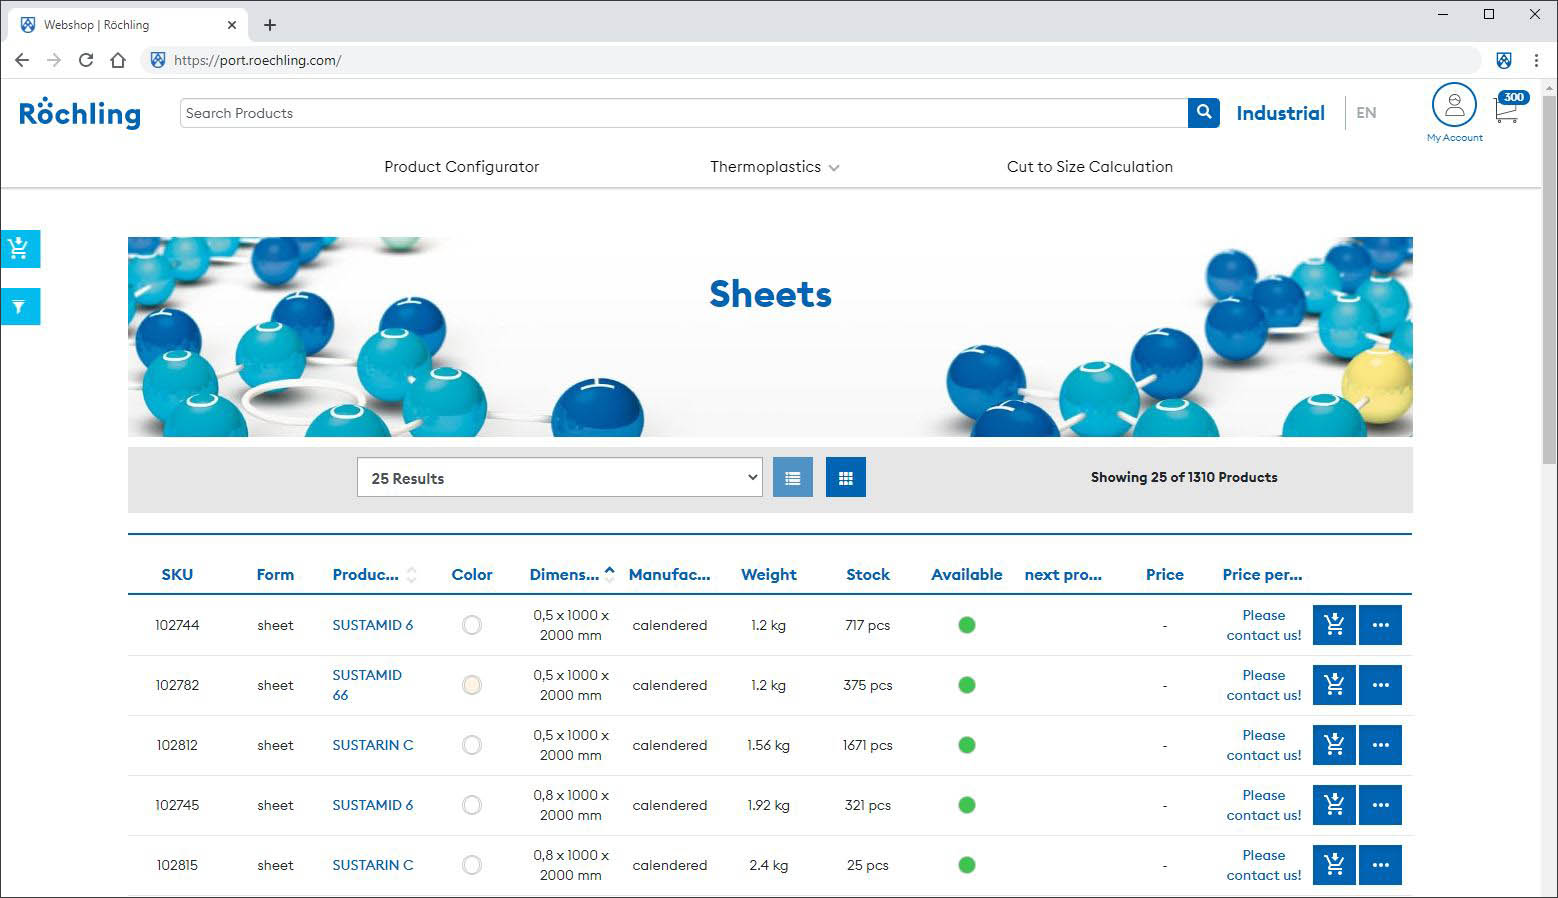This screenshot has width=1558, height=898.
Task: Switch to grid view
Action: tap(846, 478)
